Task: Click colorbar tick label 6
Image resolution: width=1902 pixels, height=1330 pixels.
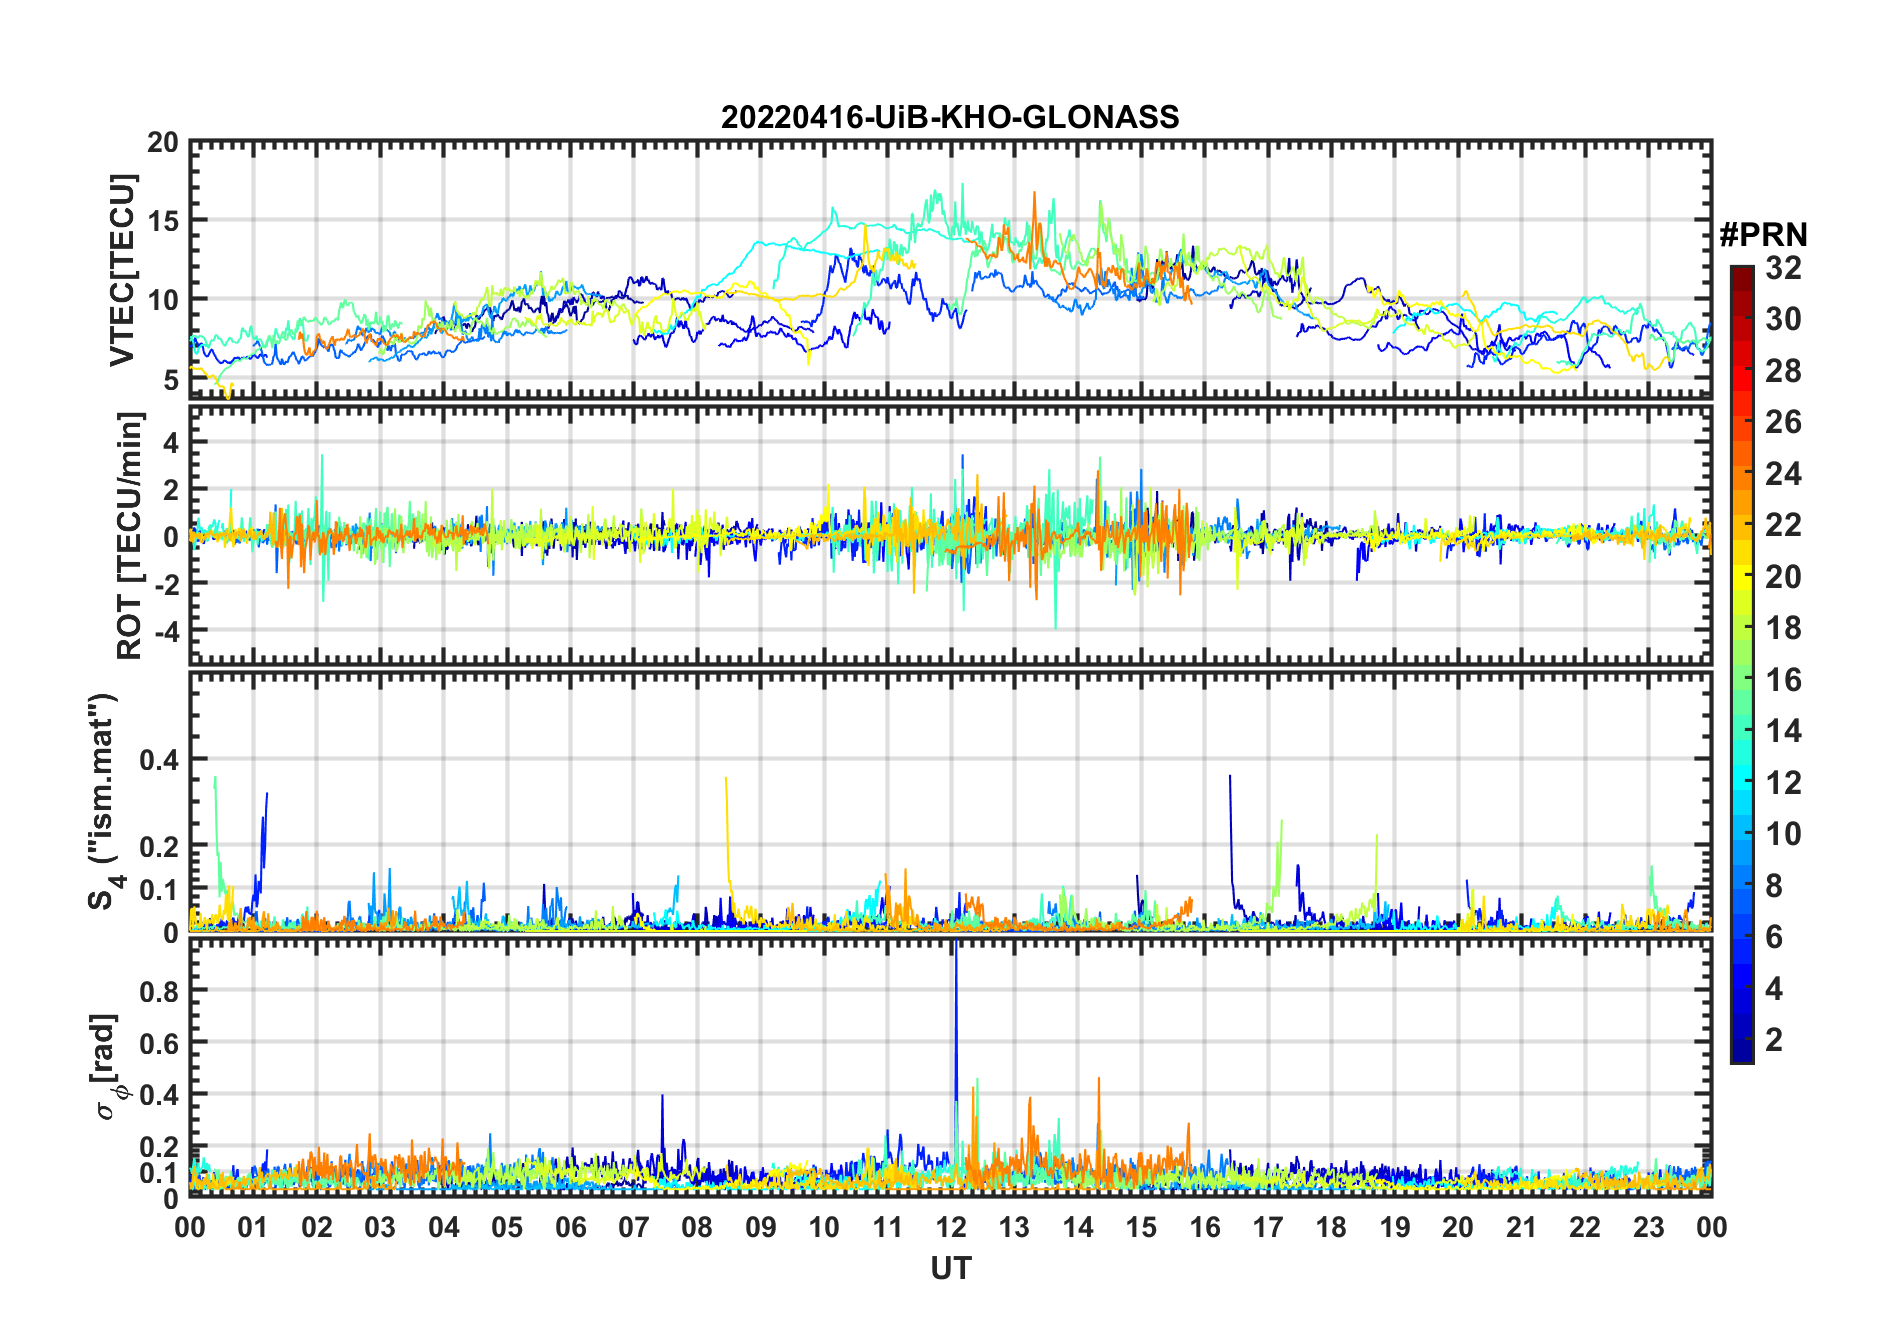Action: pos(1774,937)
